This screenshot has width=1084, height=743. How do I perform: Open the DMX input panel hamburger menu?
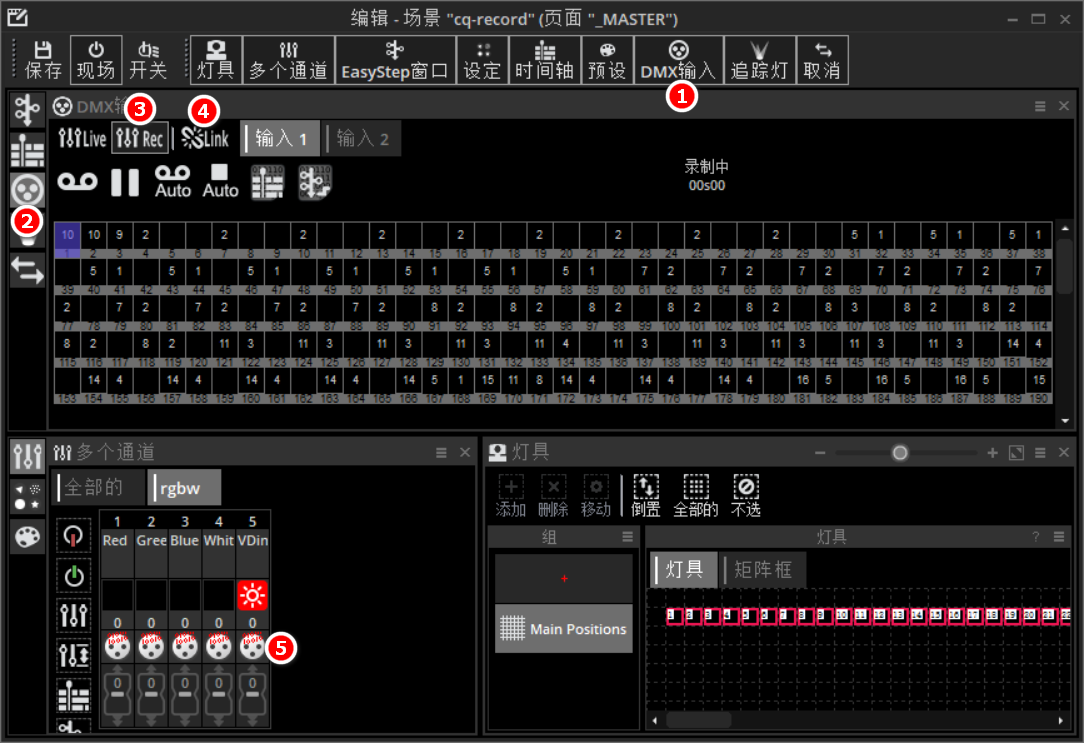click(1040, 106)
